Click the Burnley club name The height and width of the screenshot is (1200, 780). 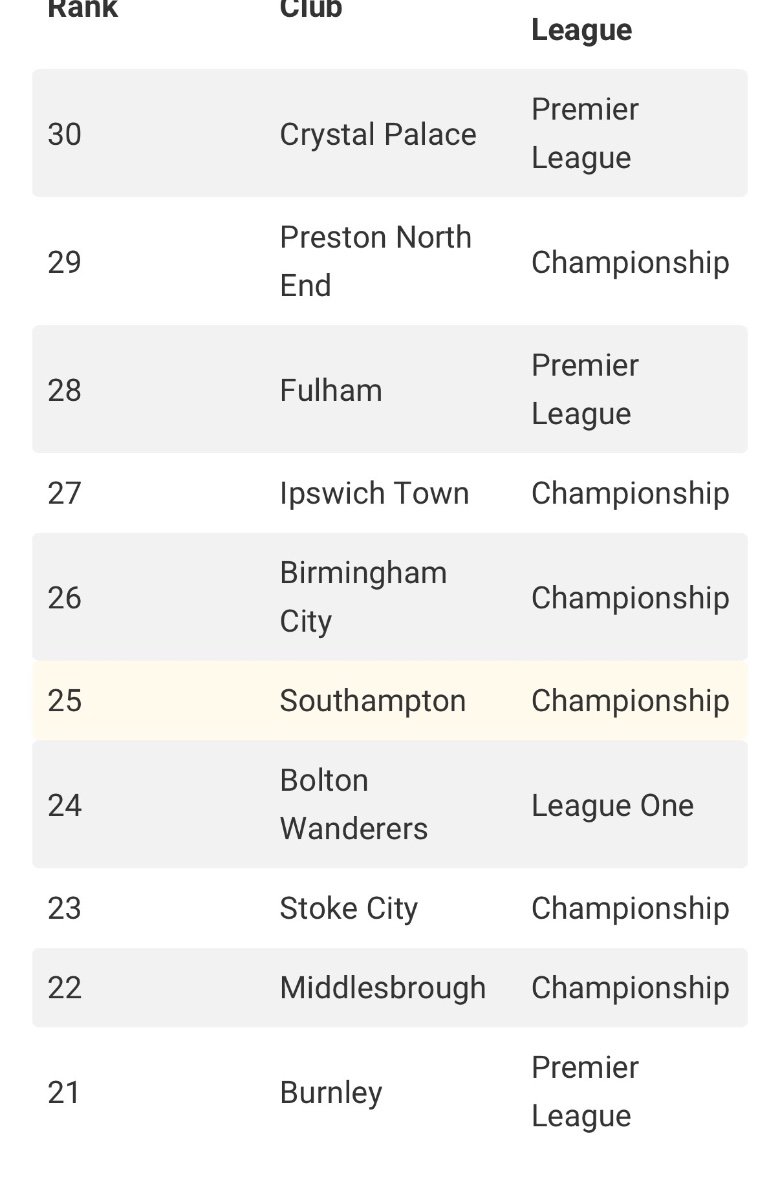331,1092
